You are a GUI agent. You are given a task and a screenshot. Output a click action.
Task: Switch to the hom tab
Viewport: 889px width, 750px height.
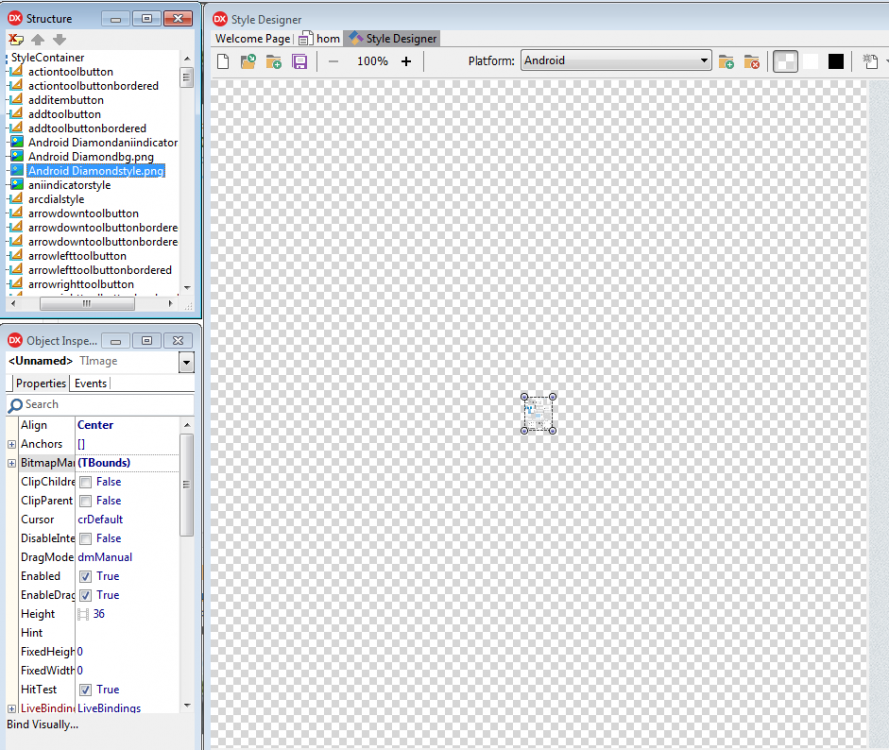[x=320, y=39]
